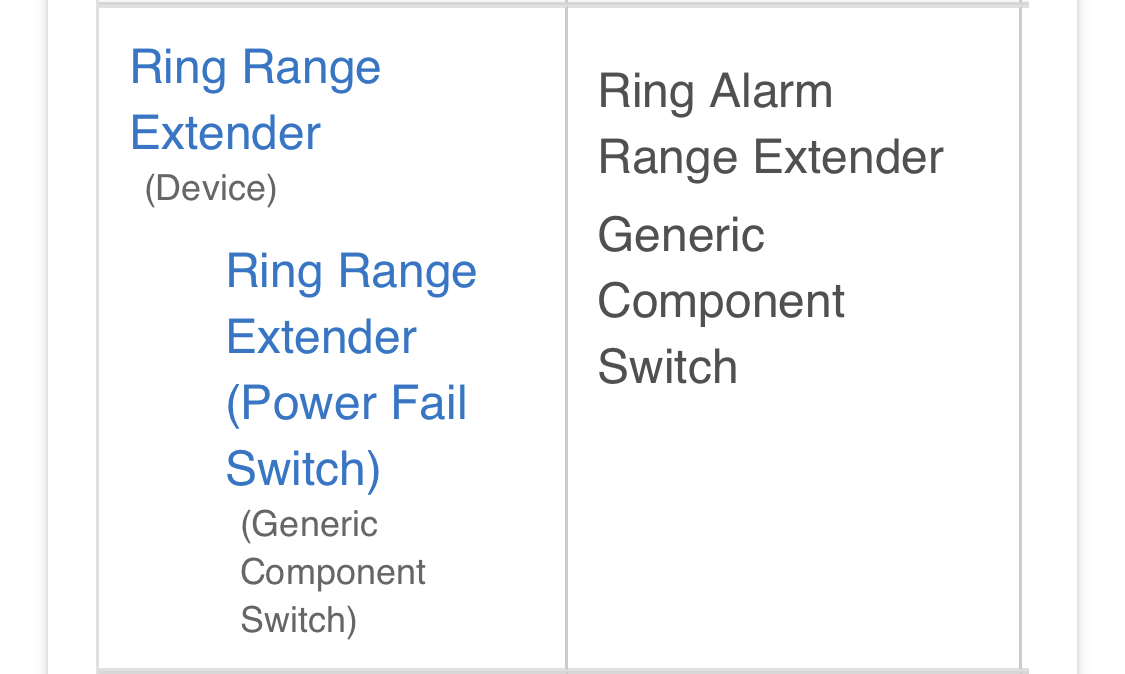The width and height of the screenshot is (1125, 674).
Task: Click the word Extender in the first link
Action: pyautogui.click(x=224, y=133)
